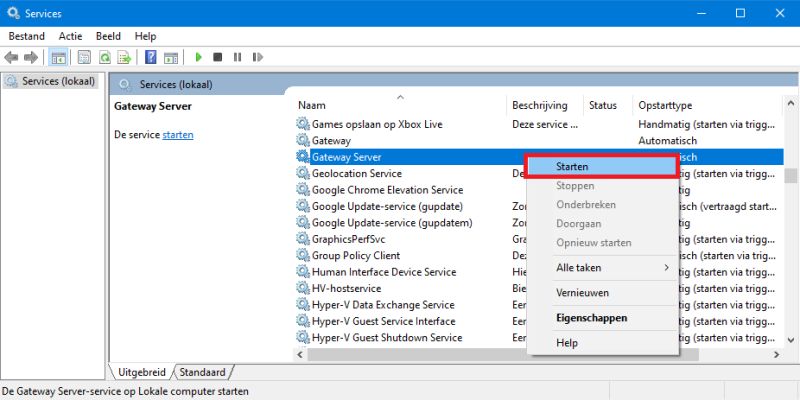The image size is (800, 400).
Task: Select Services (lokaal) in the left tree
Action: tap(51, 82)
